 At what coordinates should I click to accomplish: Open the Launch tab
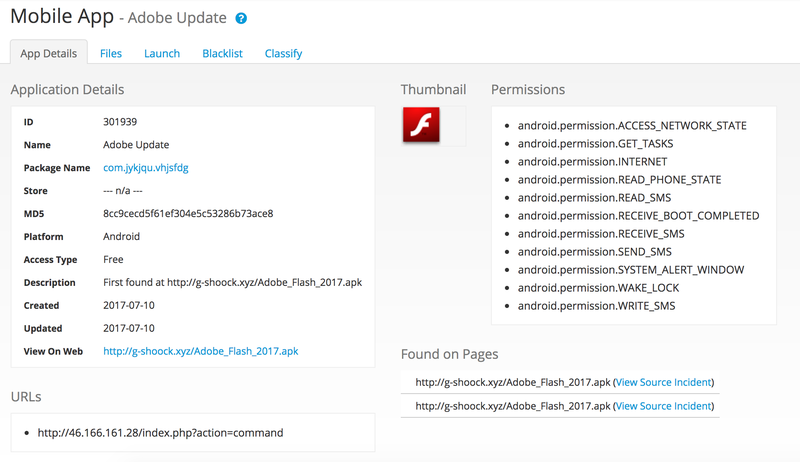[x=162, y=54]
